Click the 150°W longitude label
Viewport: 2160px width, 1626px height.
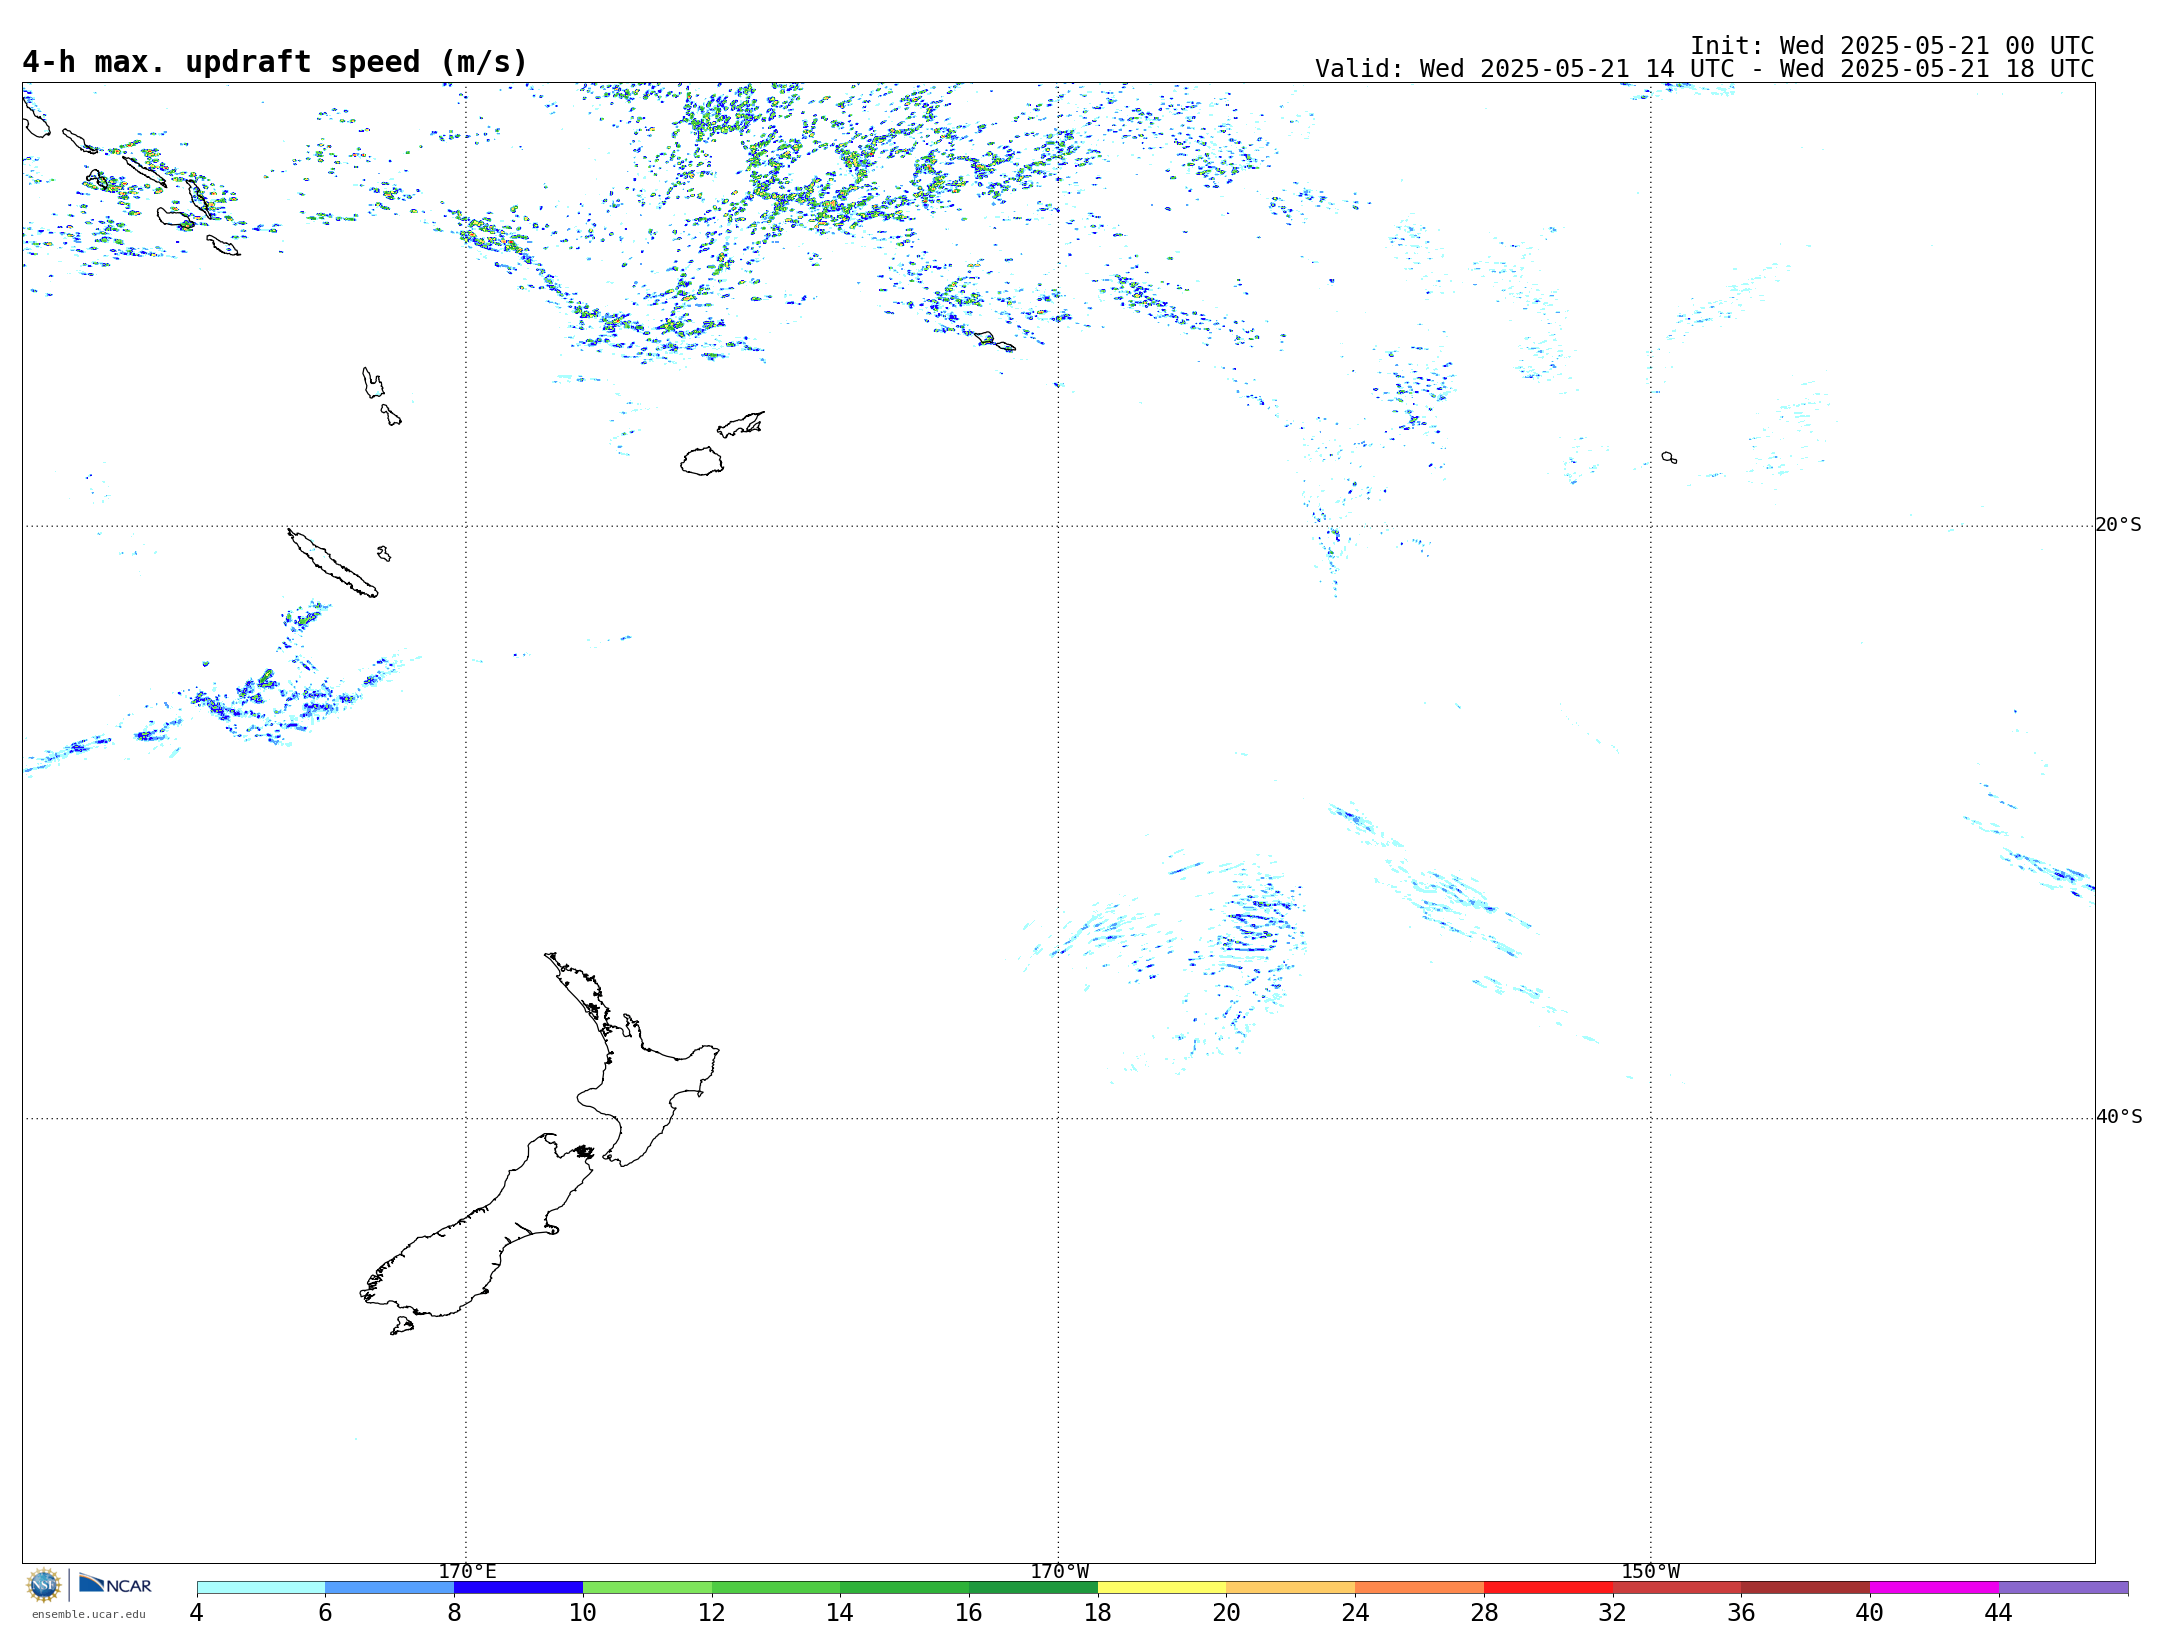1651,1572
